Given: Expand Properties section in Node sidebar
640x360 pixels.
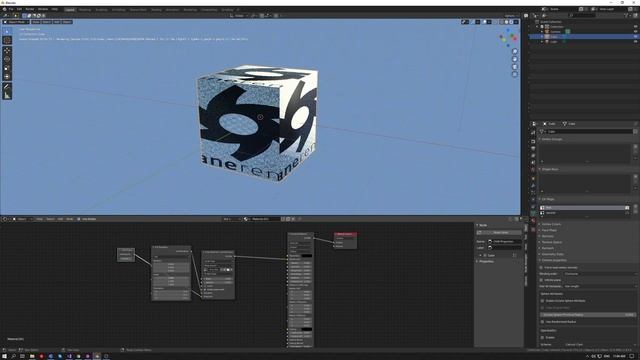Looking at the screenshot, I should point(486,262).
